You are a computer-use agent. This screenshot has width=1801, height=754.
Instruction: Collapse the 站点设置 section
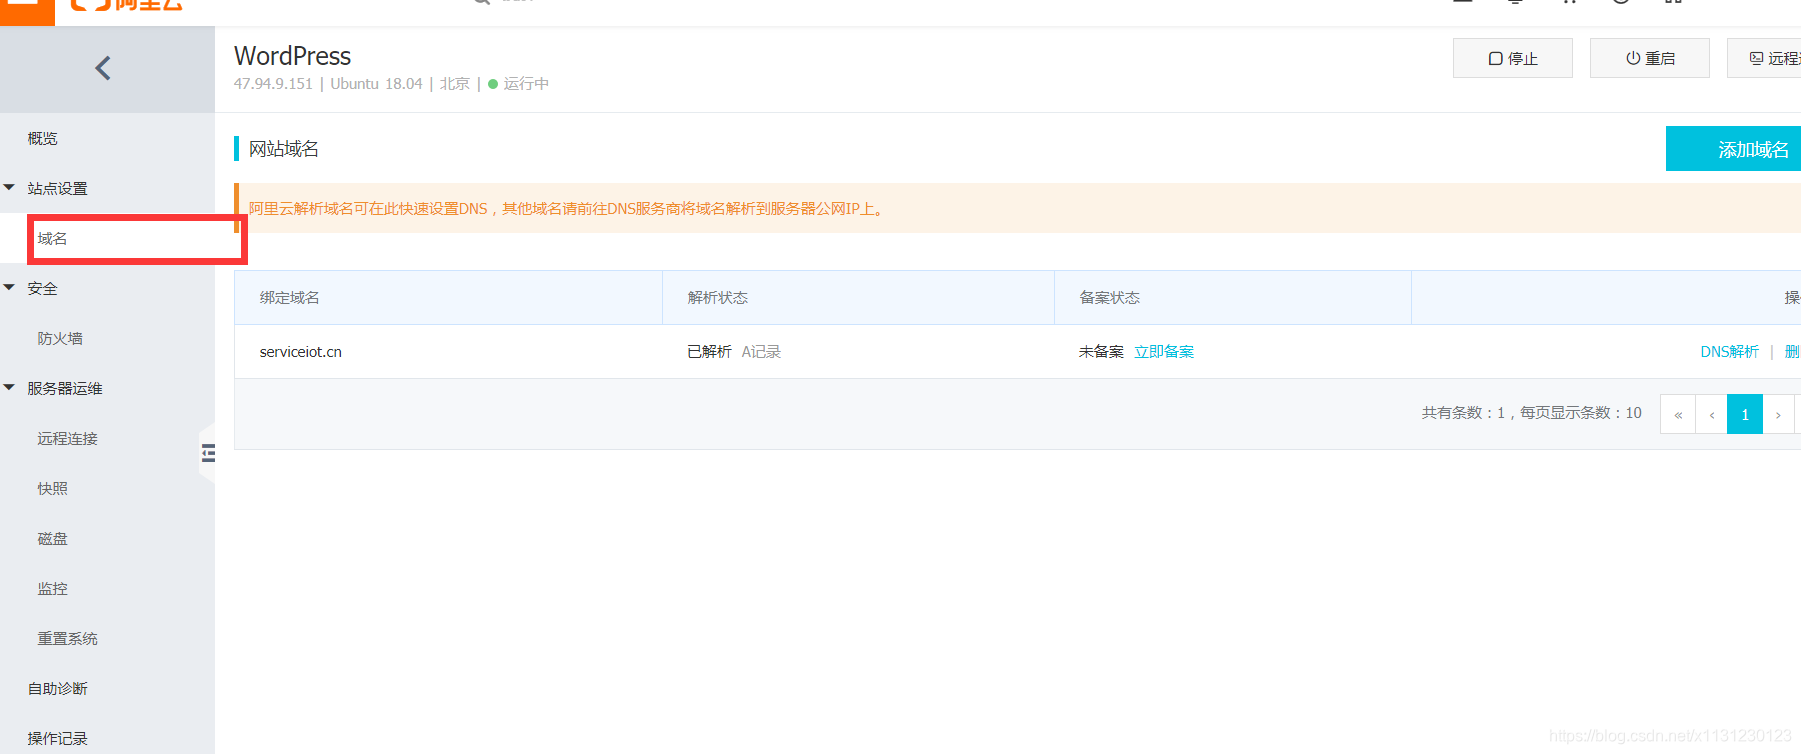(x=57, y=188)
